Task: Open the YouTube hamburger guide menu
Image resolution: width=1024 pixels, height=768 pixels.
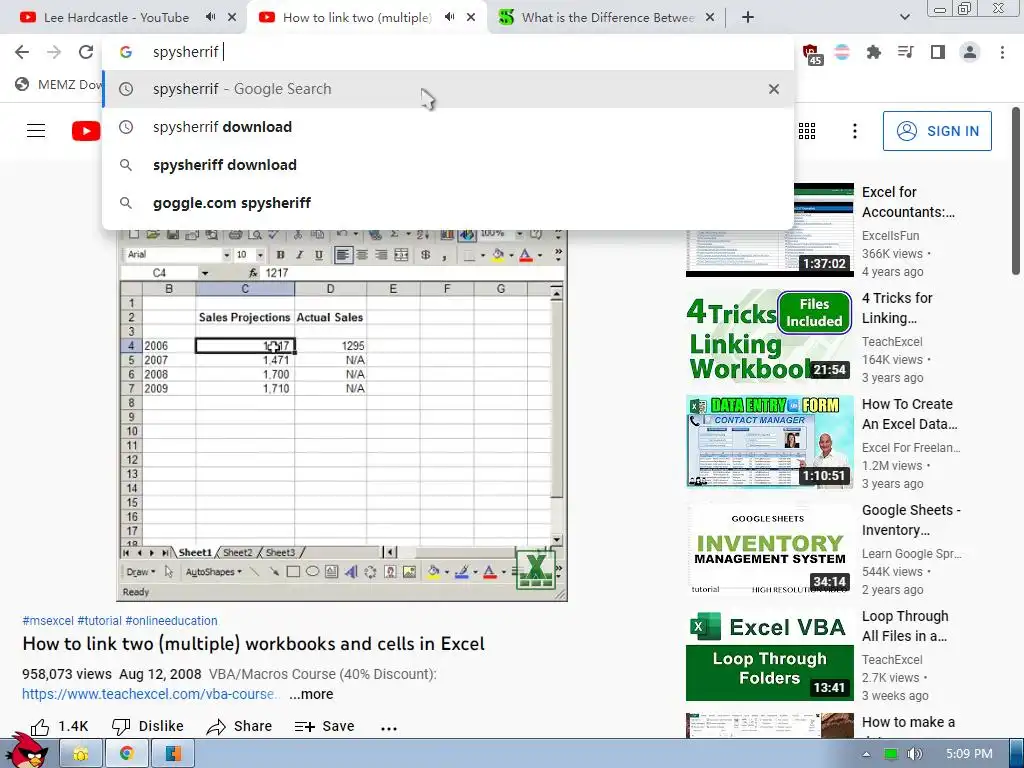Action: (36, 131)
